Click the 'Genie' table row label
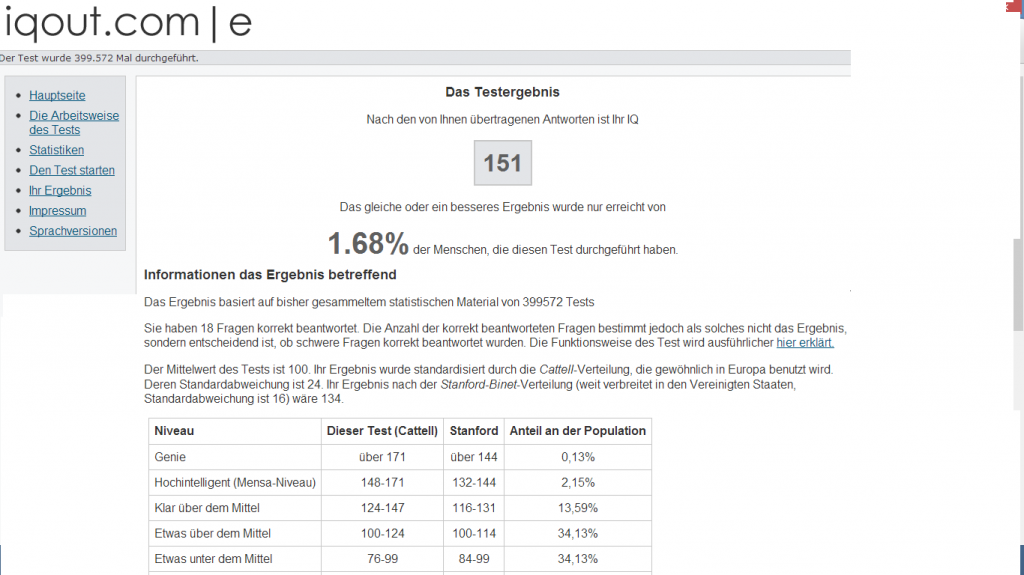 (170, 457)
